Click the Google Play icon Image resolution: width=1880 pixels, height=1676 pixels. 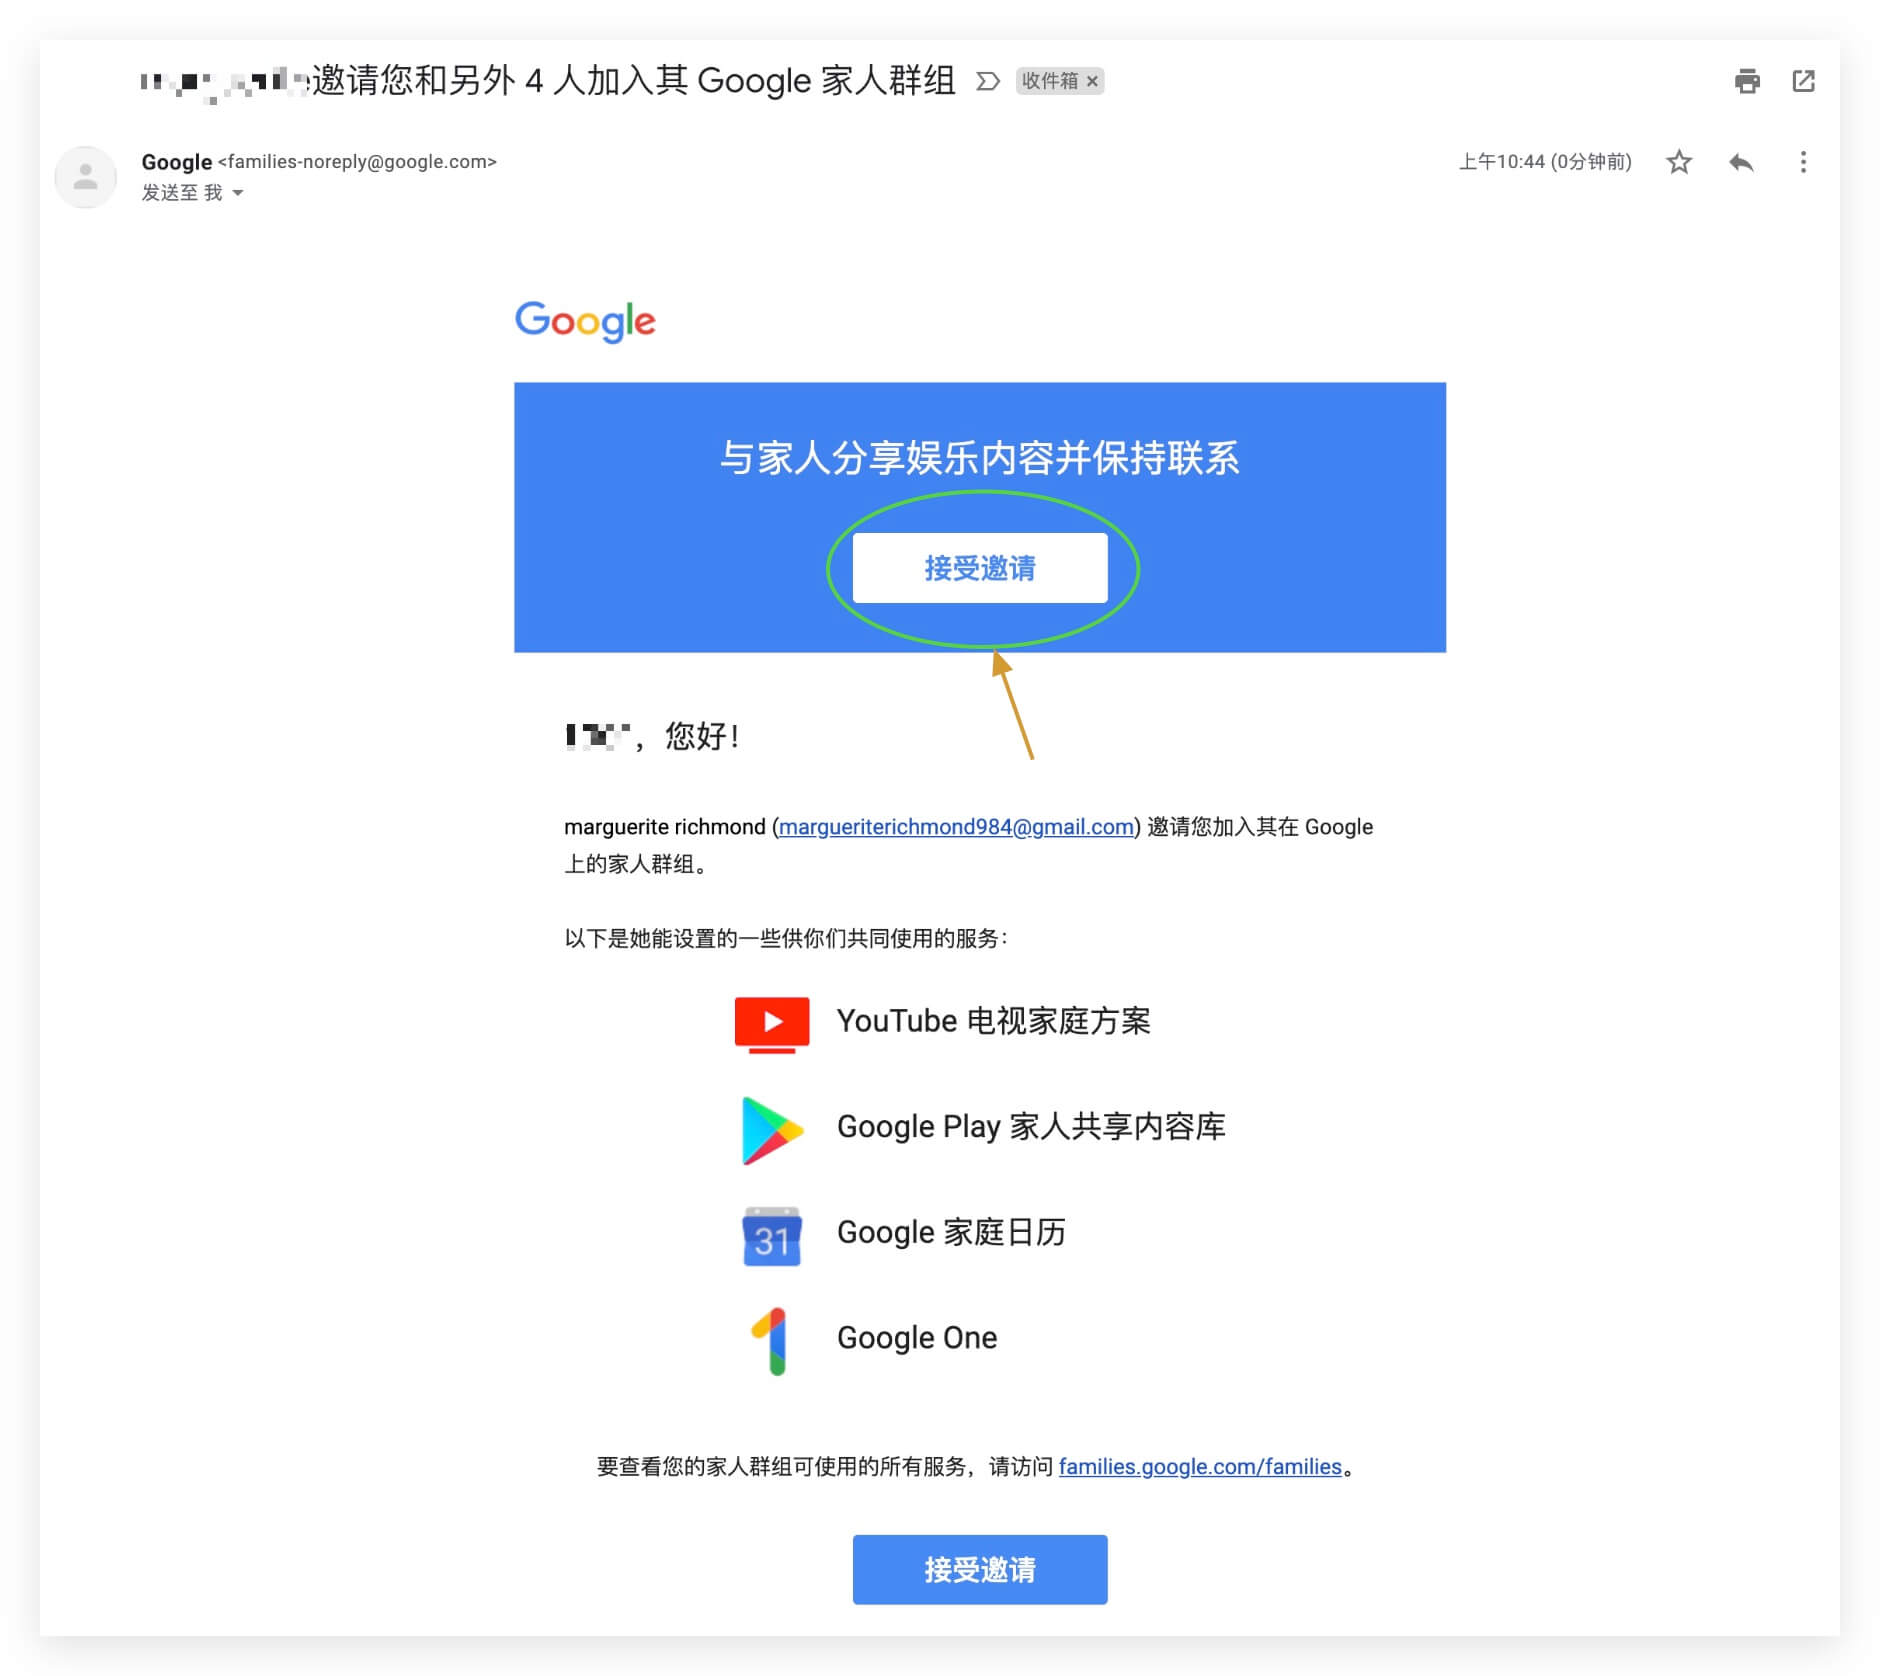coord(772,1130)
